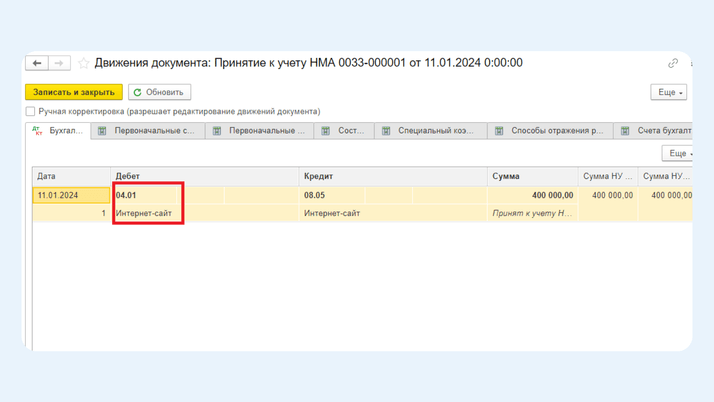Viewport: 714px width, 402px height.
Task: Click the Кредит column header
Action: click(x=393, y=176)
